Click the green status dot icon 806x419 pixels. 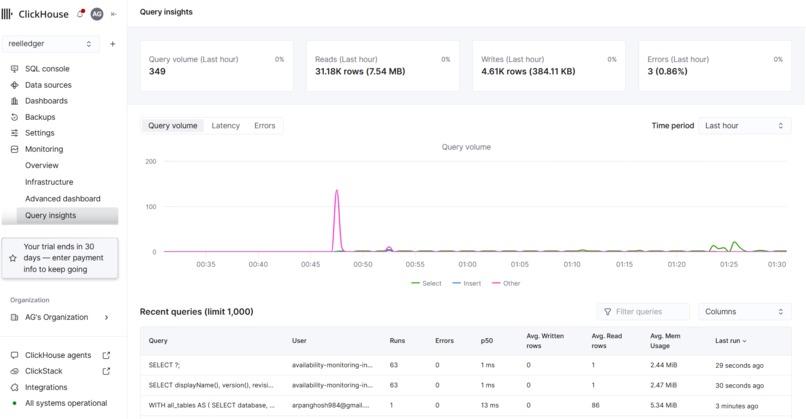click(x=14, y=403)
